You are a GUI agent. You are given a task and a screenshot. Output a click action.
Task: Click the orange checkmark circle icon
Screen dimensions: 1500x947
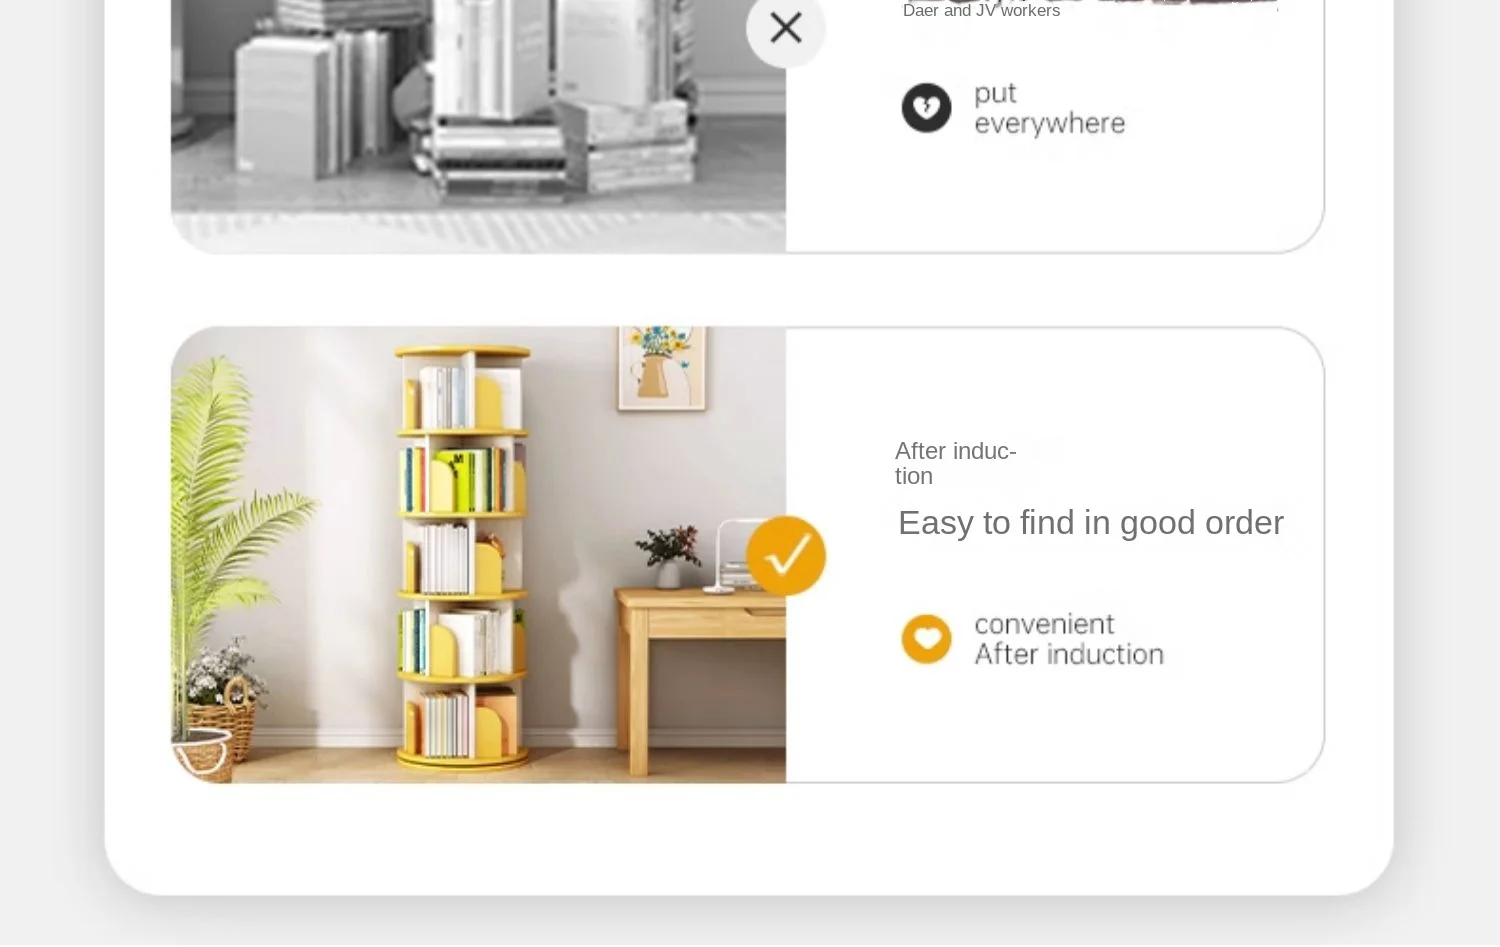[786, 555]
